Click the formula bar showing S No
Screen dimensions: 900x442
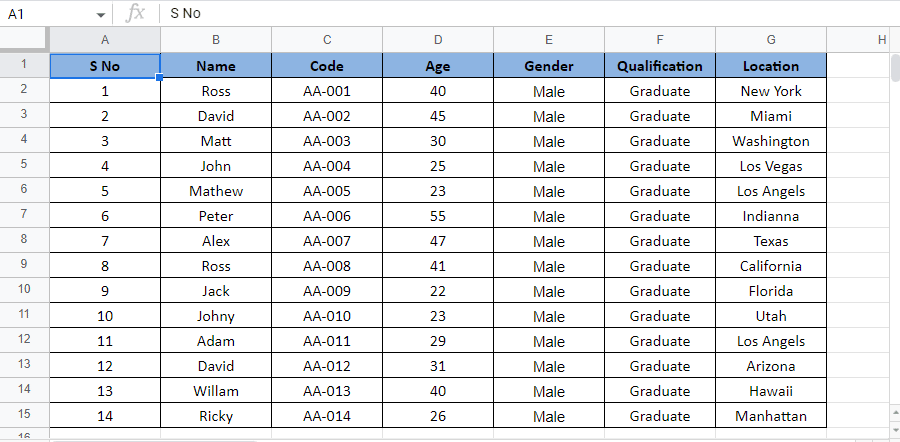click(x=500, y=14)
